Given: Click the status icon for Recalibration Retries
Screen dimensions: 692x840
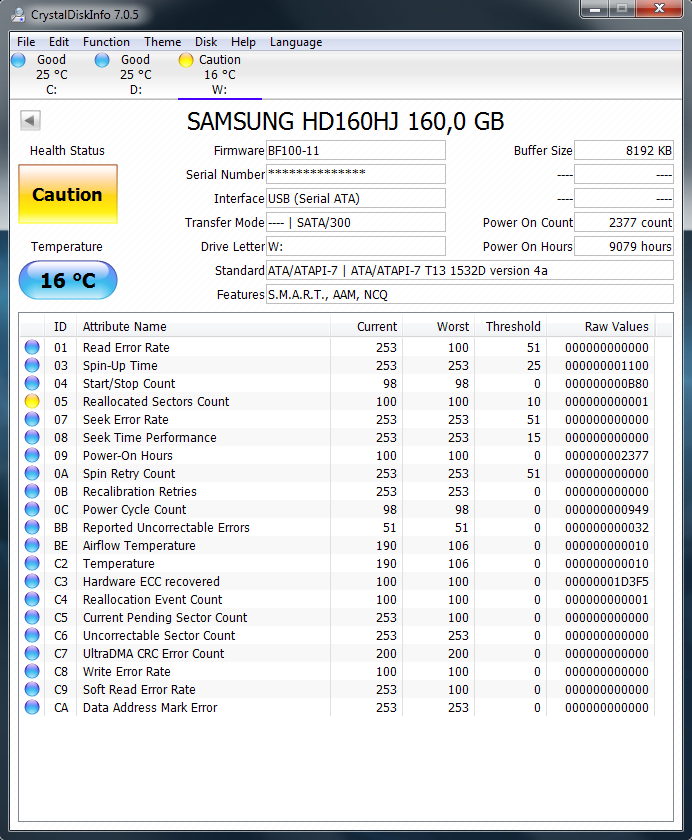Looking at the screenshot, I should (32, 491).
